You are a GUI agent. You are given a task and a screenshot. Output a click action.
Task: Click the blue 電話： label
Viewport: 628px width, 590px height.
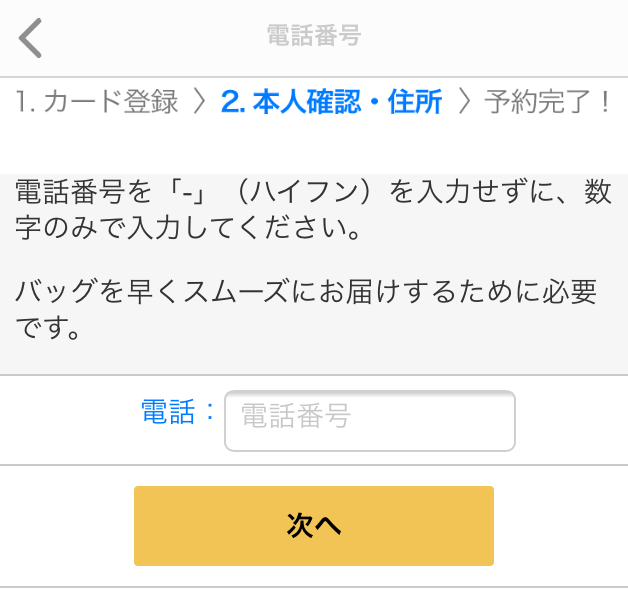click(179, 412)
